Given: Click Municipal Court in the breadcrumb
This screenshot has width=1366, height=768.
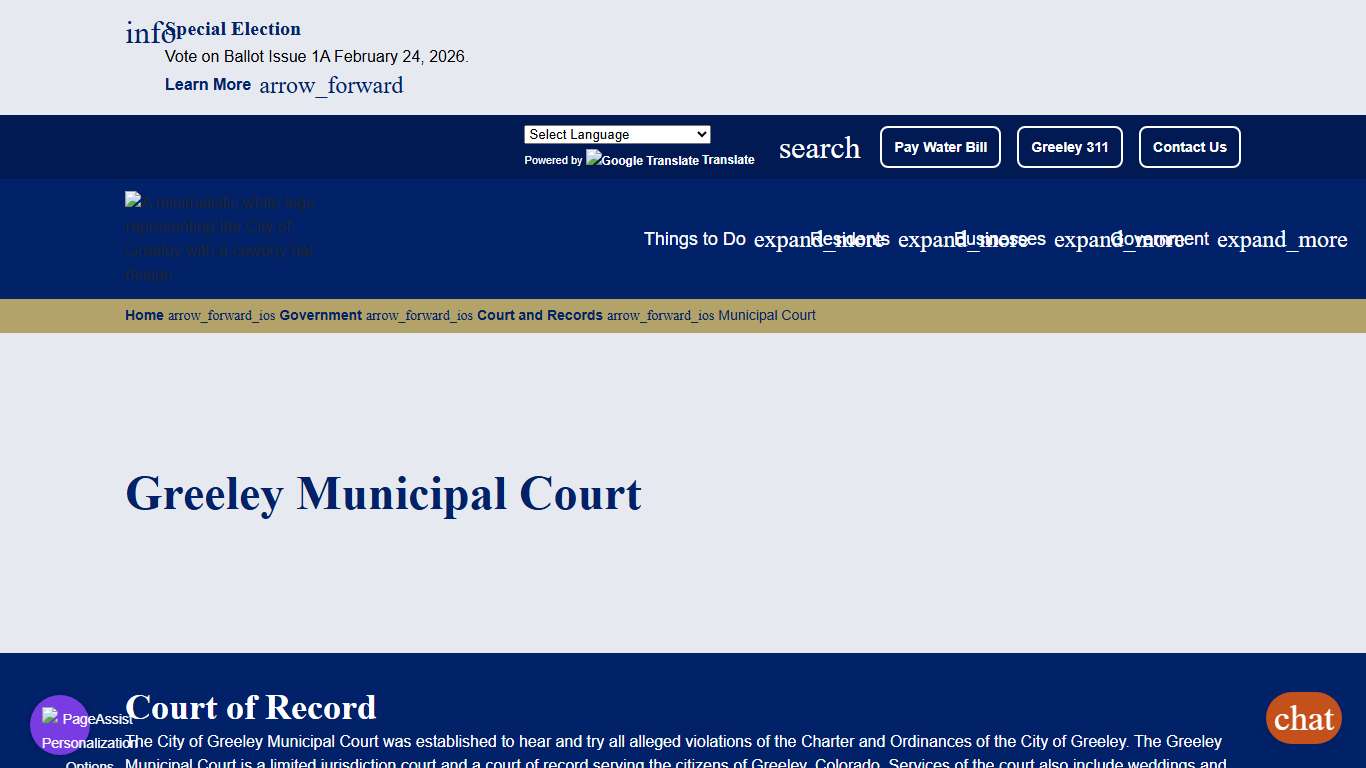Looking at the screenshot, I should [767, 315].
